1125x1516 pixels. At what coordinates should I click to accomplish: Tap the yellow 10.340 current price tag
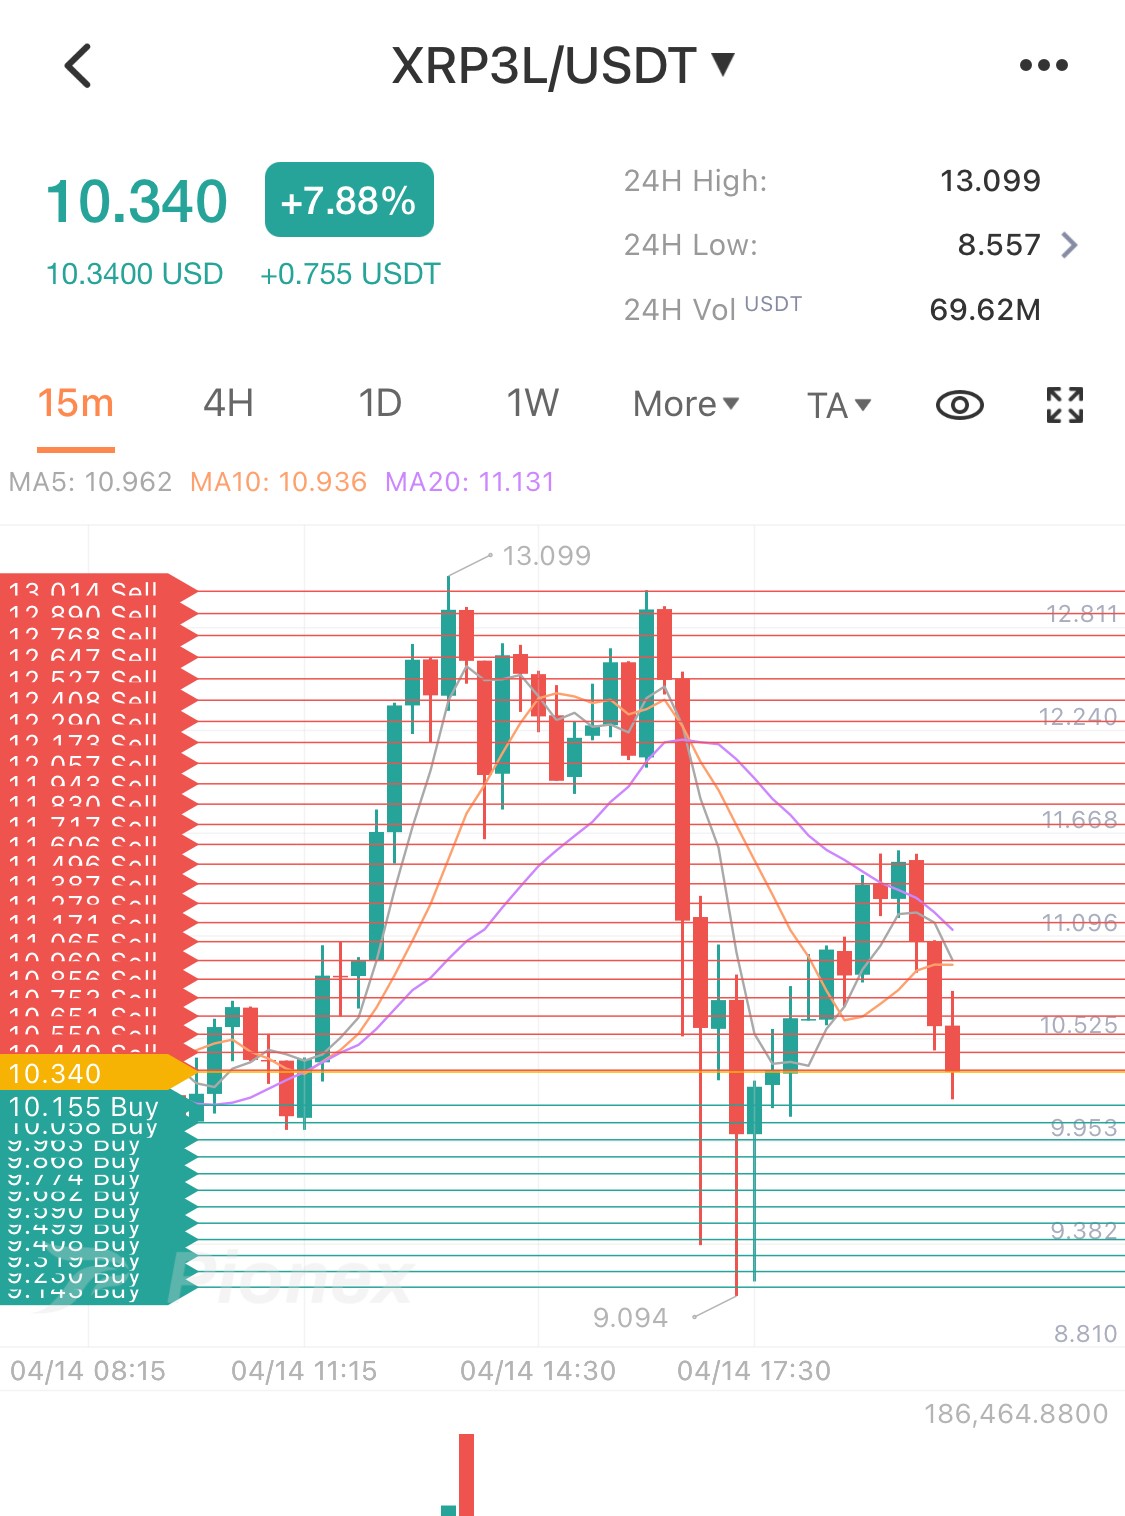click(96, 1073)
